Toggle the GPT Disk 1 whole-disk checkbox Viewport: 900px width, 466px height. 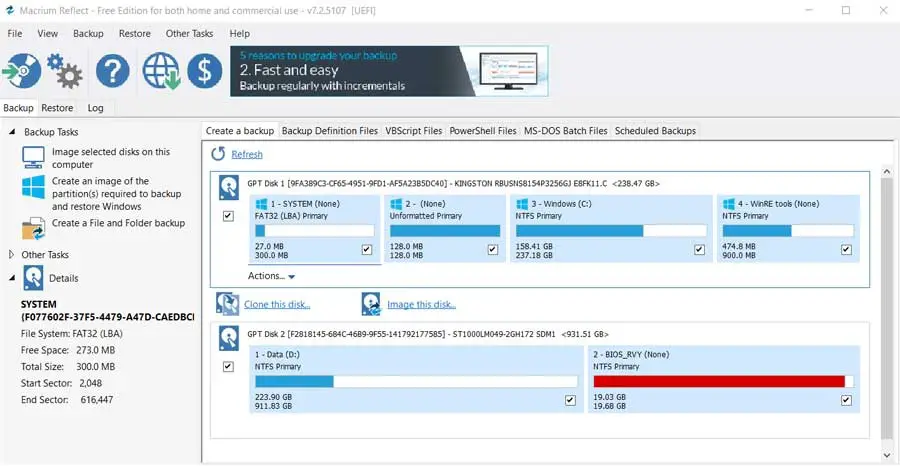pyautogui.click(x=228, y=216)
